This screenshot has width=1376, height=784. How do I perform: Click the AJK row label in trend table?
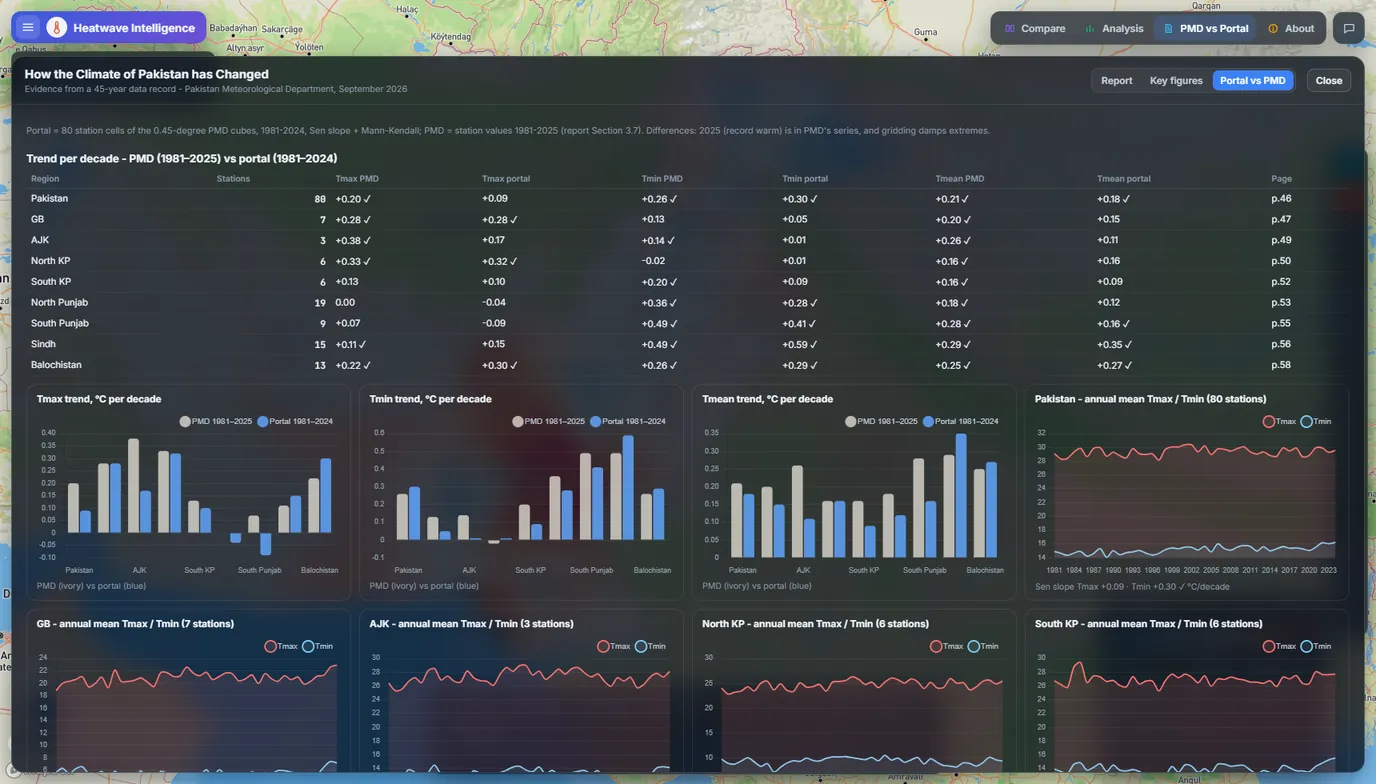(40, 240)
